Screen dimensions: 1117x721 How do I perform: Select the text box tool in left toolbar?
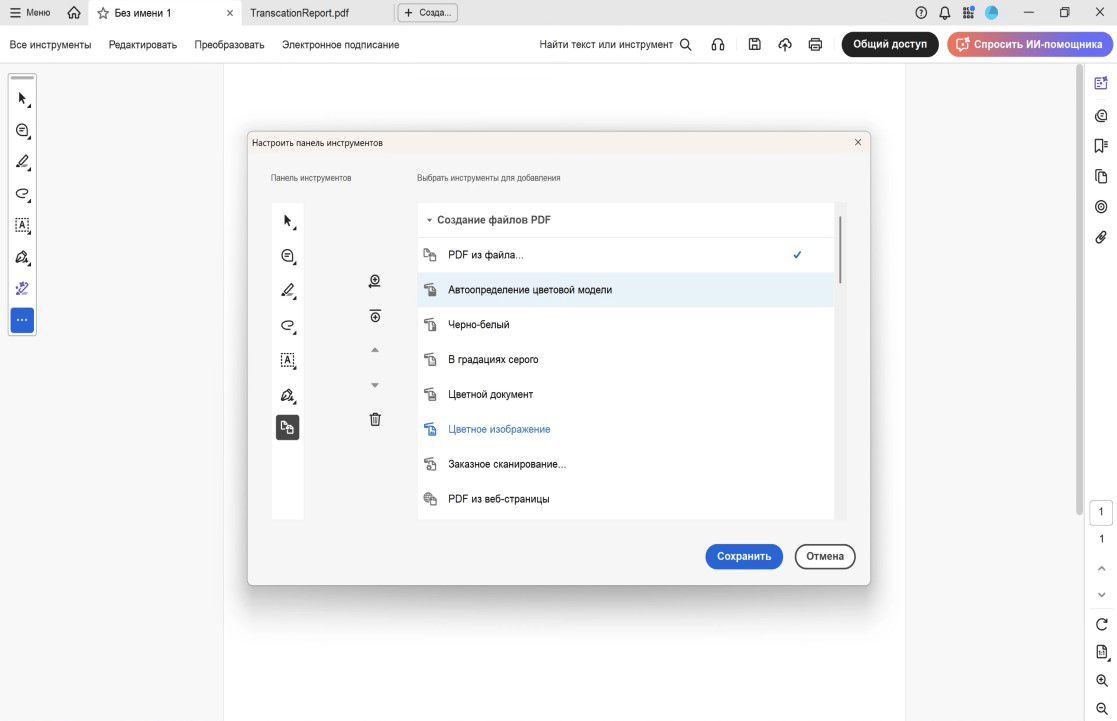(x=22, y=225)
